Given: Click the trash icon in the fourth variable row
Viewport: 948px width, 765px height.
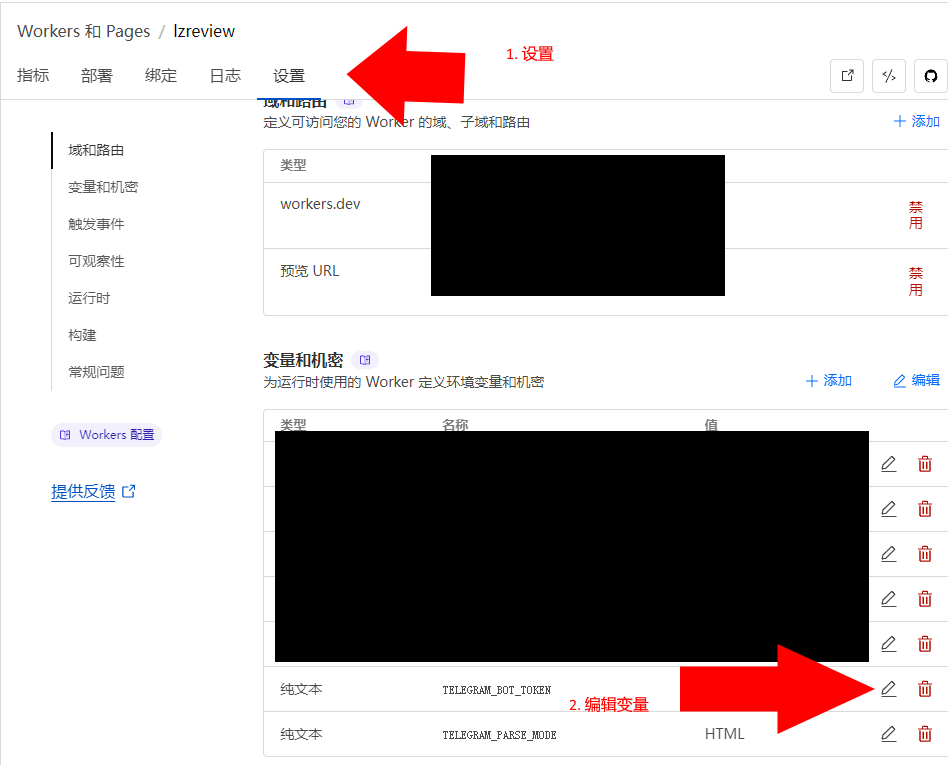Looking at the screenshot, I should [924, 599].
